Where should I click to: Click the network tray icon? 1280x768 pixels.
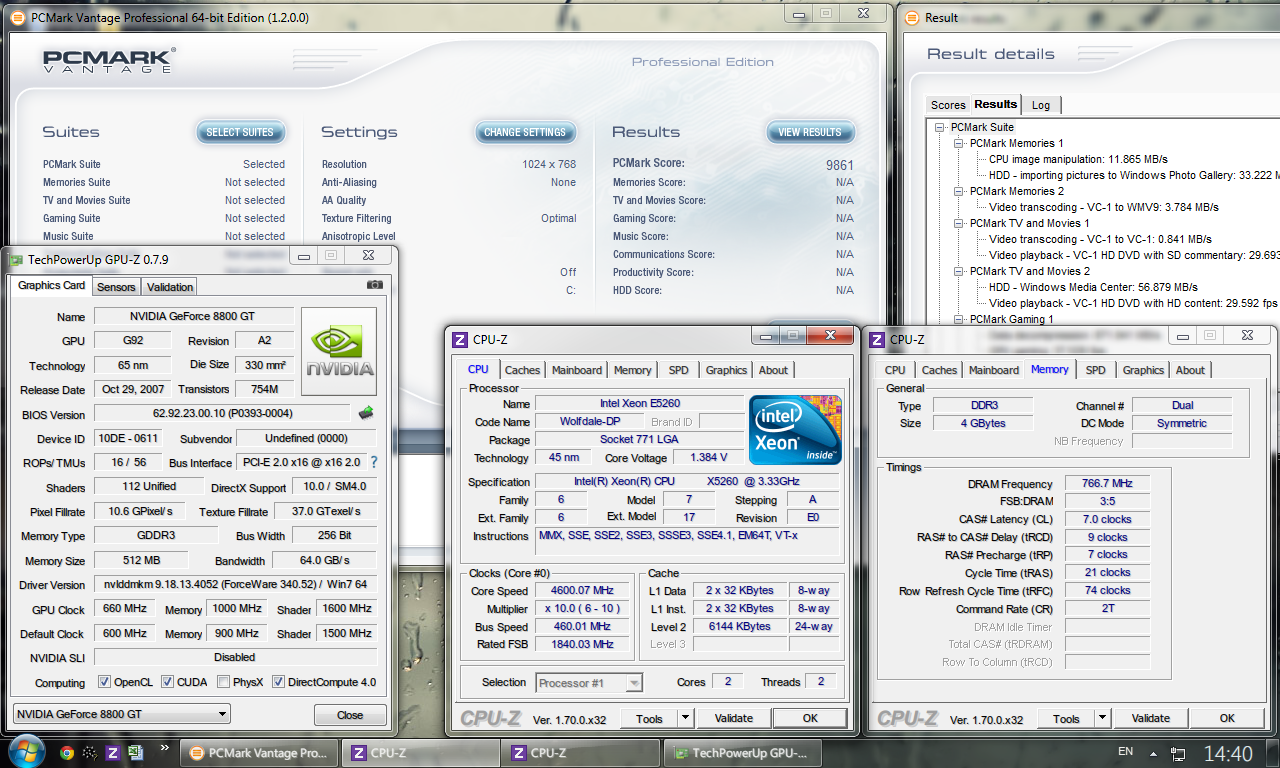pyautogui.click(x=1180, y=753)
